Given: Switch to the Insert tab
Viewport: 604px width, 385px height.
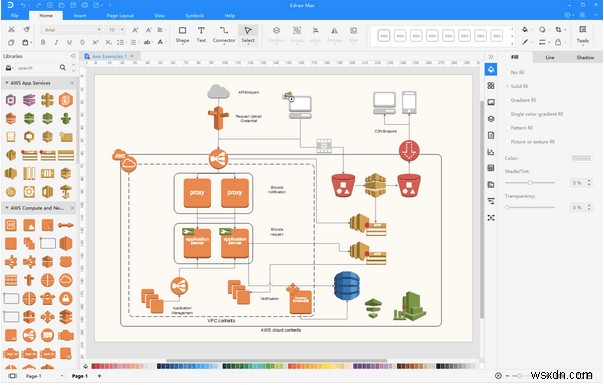Looking at the screenshot, I should [80, 15].
